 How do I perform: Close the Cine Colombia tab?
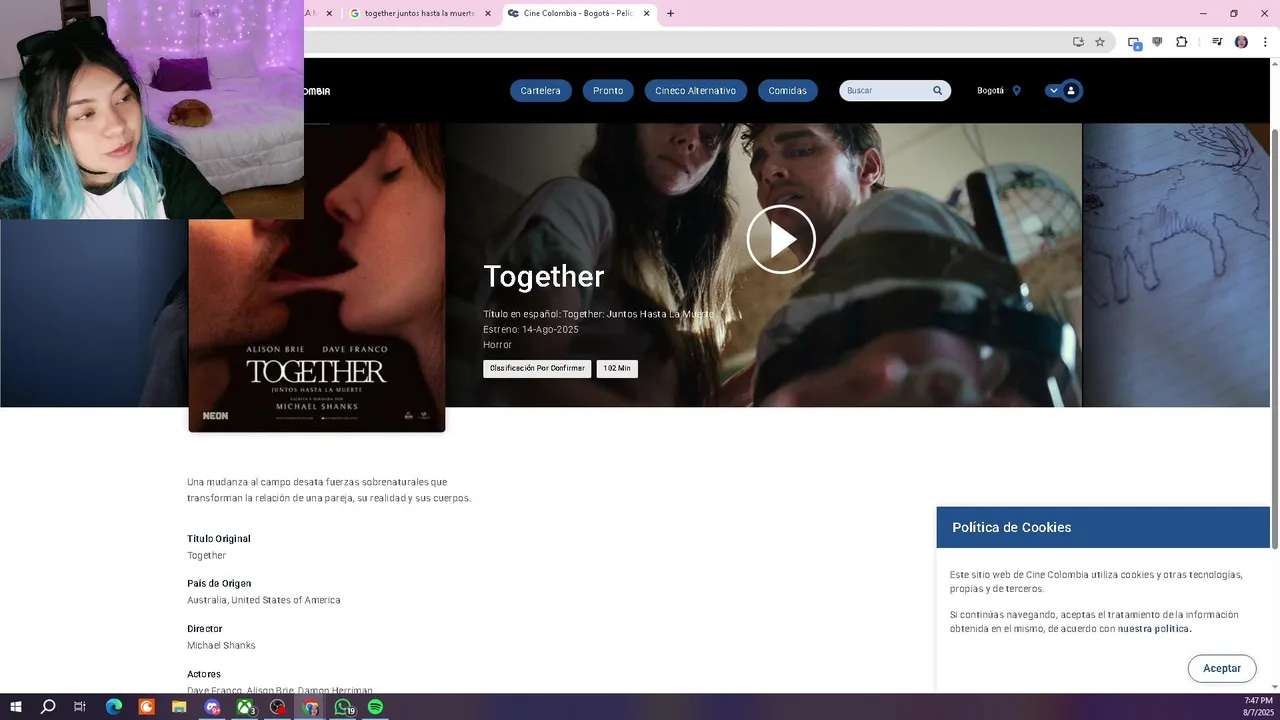646,14
